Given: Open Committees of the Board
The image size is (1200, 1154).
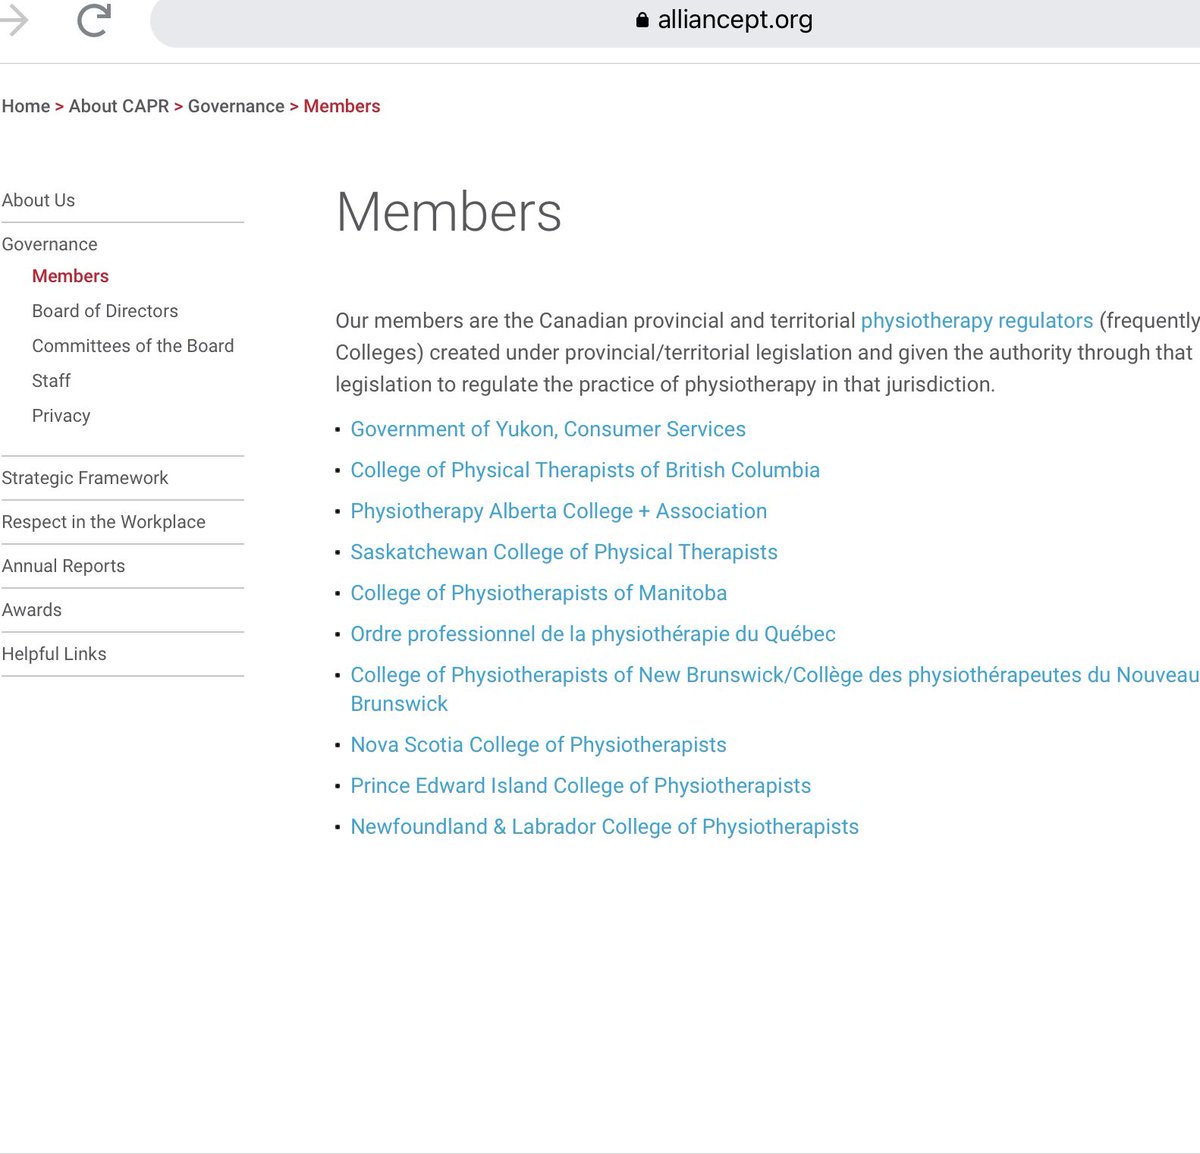Looking at the screenshot, I should [x=133, y=346].
